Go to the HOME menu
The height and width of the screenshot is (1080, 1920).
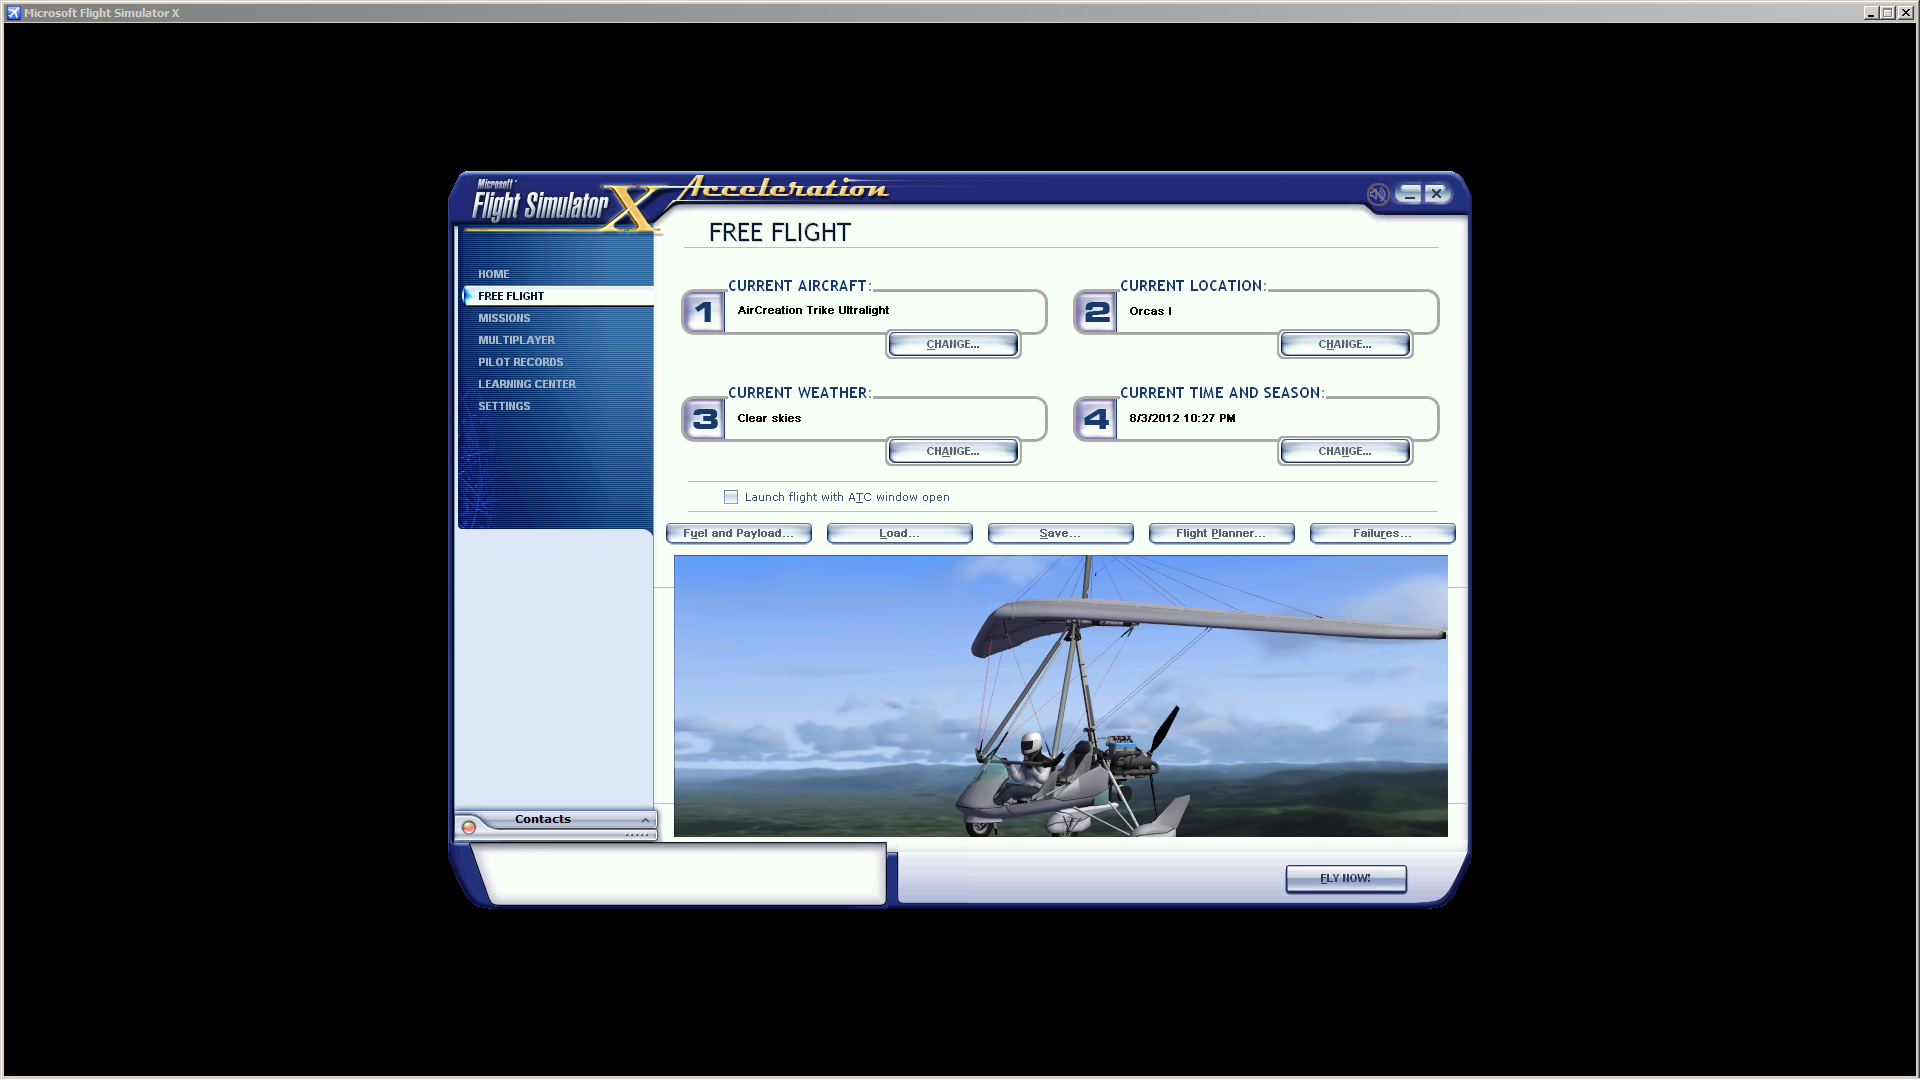(x=494, y=274)
